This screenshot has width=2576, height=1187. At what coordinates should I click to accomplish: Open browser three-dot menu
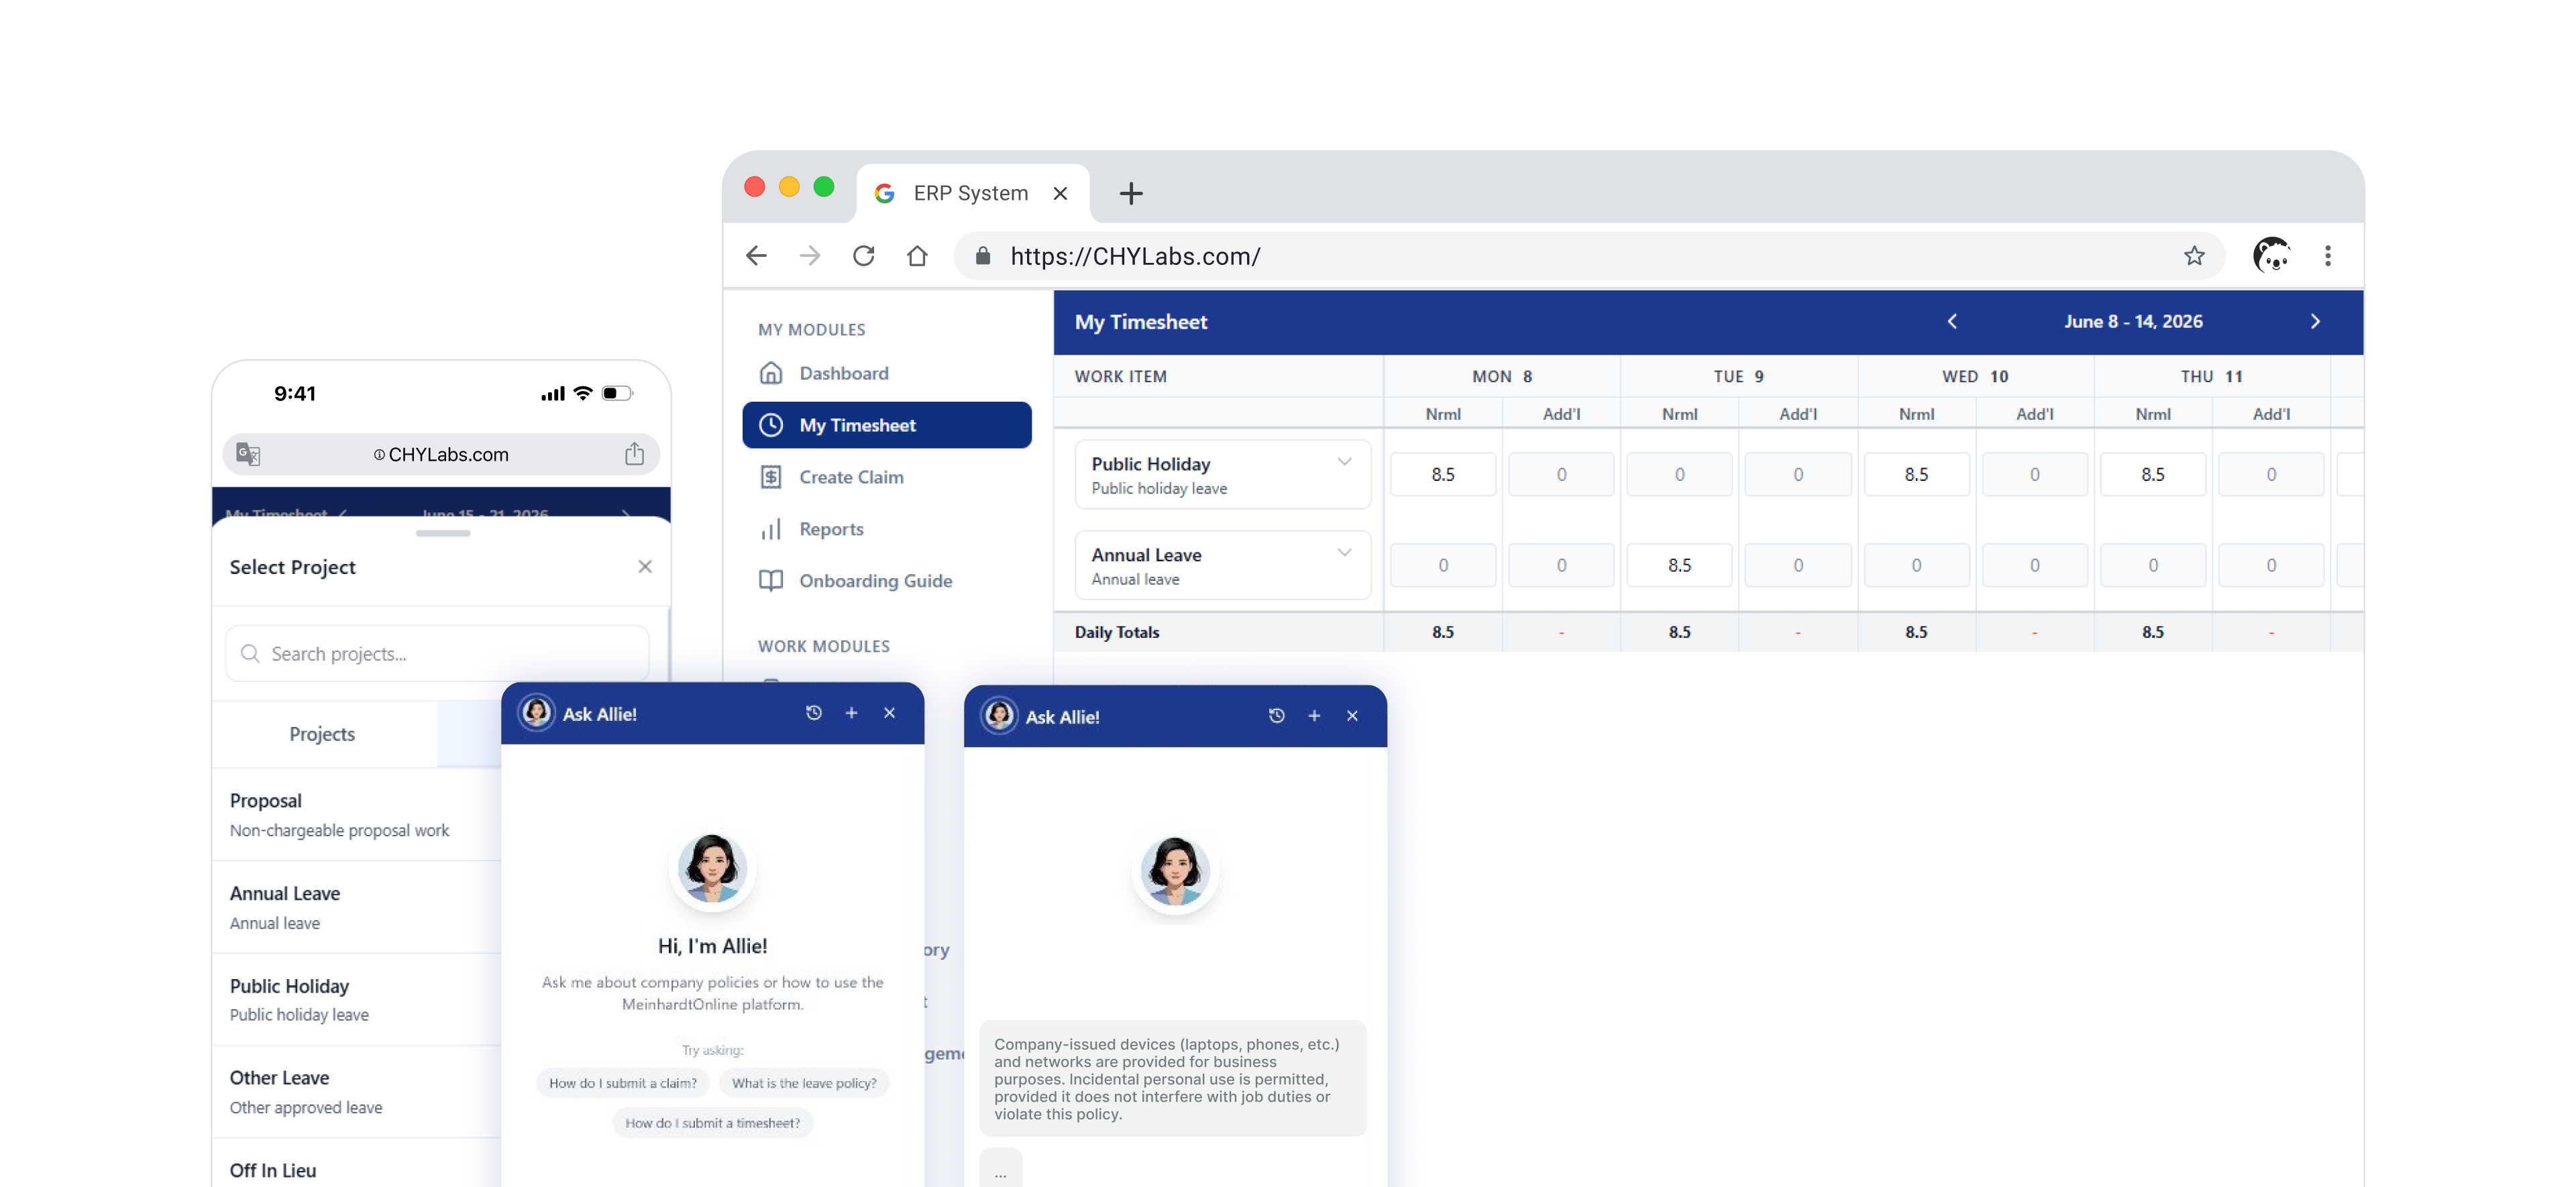tap(2328, 256)
